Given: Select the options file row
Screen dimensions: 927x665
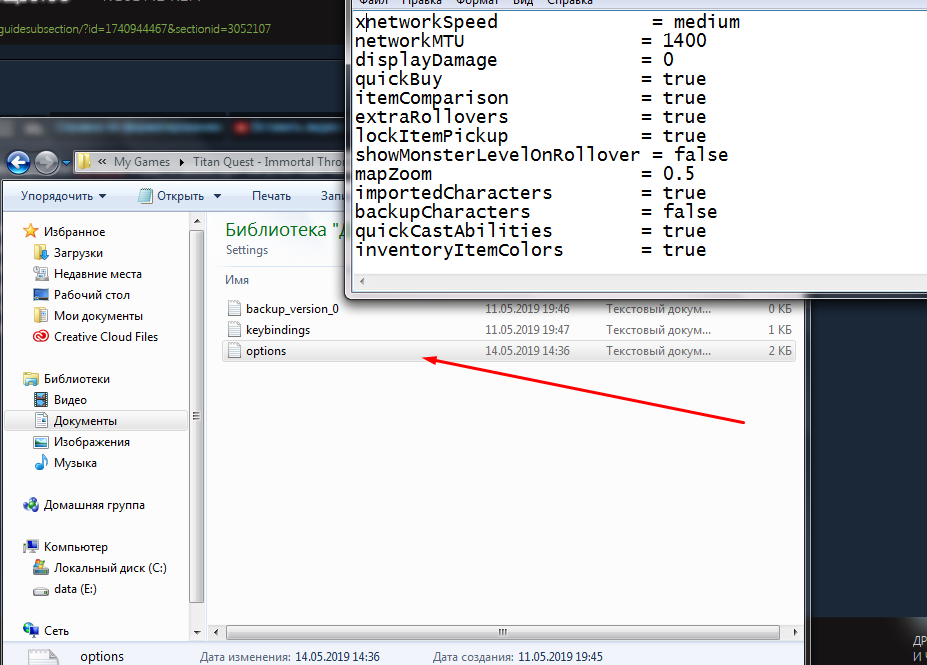Looking at the screenshot, I should tap(508, 351).
